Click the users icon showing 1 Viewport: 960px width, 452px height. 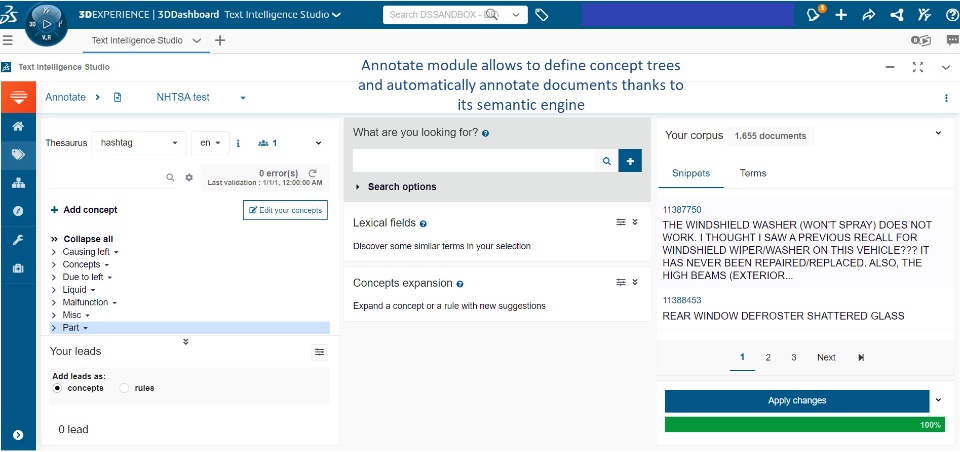[268, 143]
